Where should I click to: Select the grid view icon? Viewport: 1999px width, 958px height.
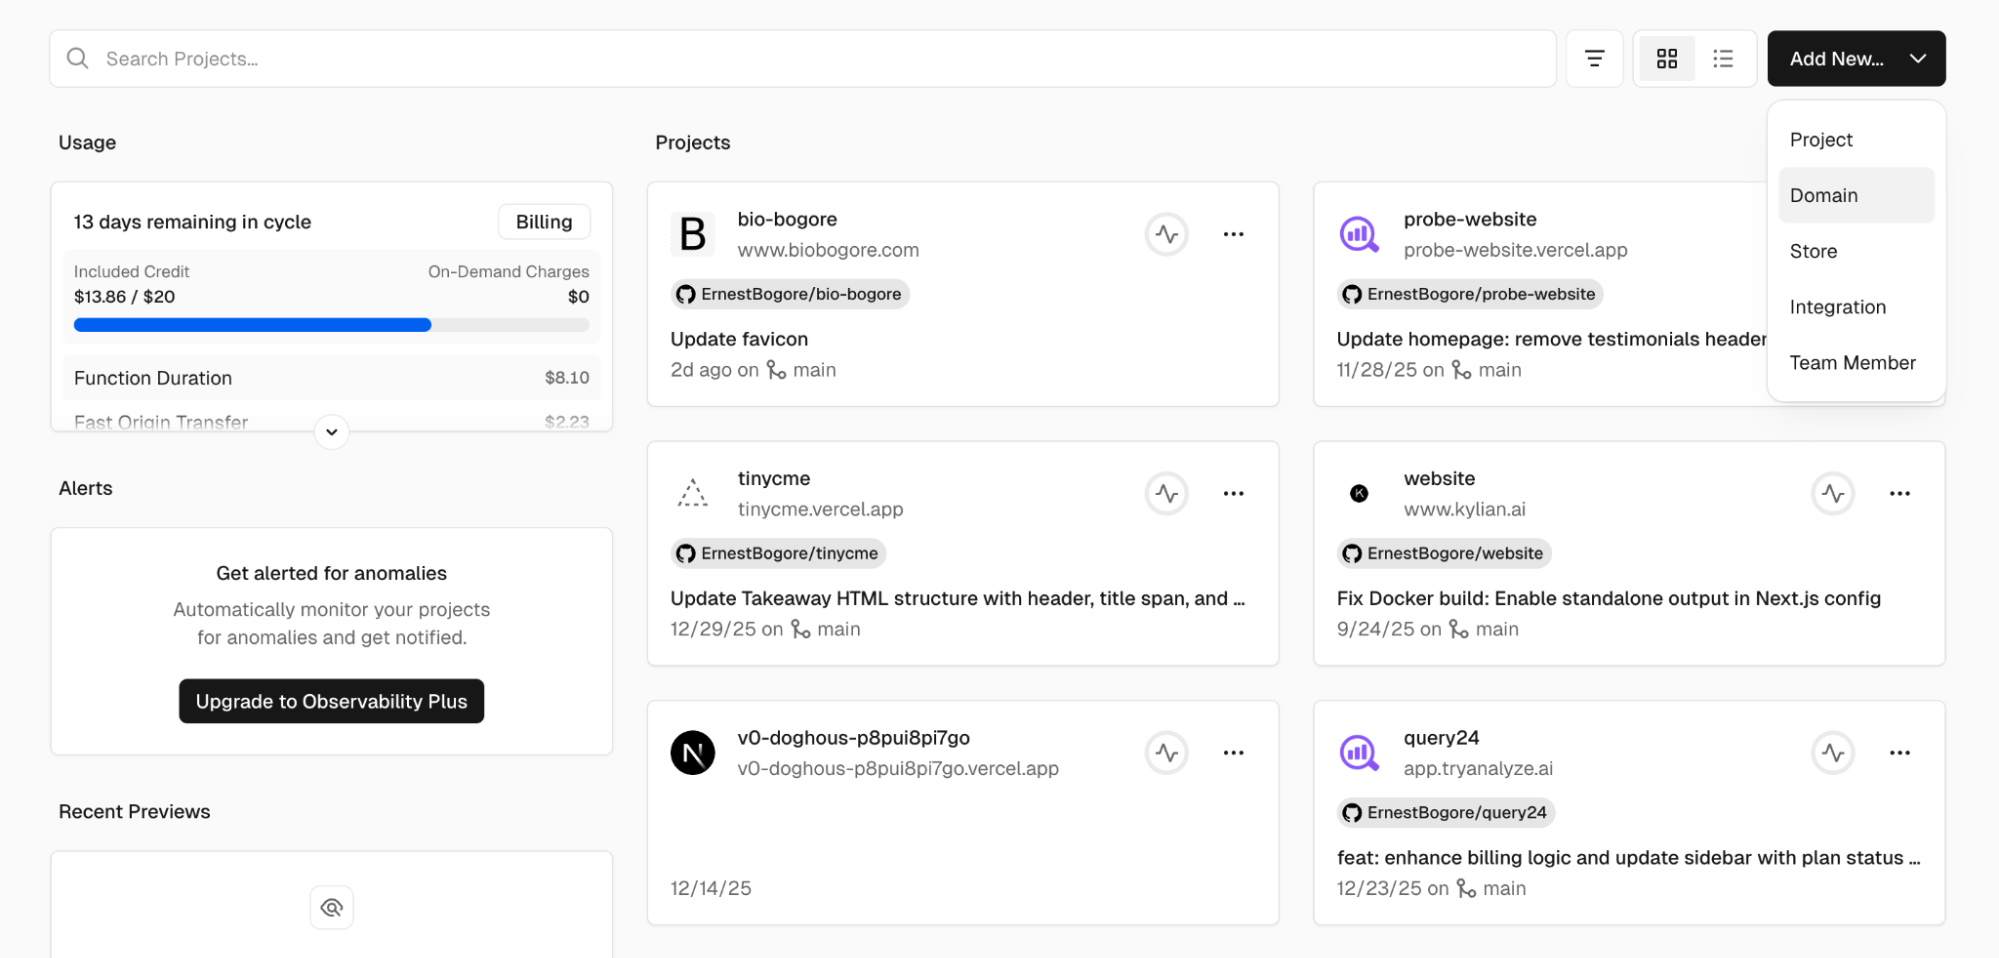pyautogui.click(x=1665, y=58)
